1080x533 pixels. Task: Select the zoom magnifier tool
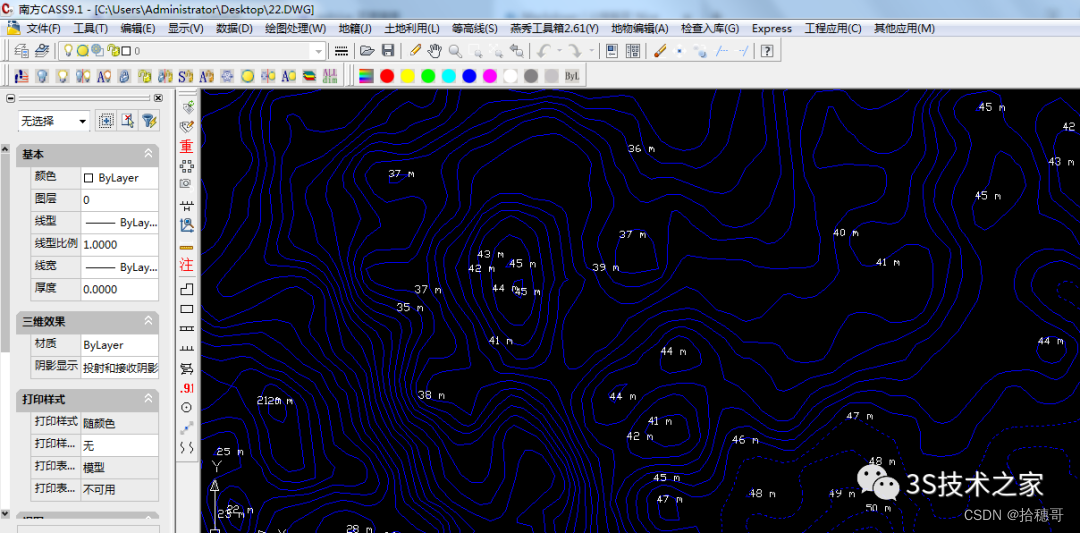point(455,50)
